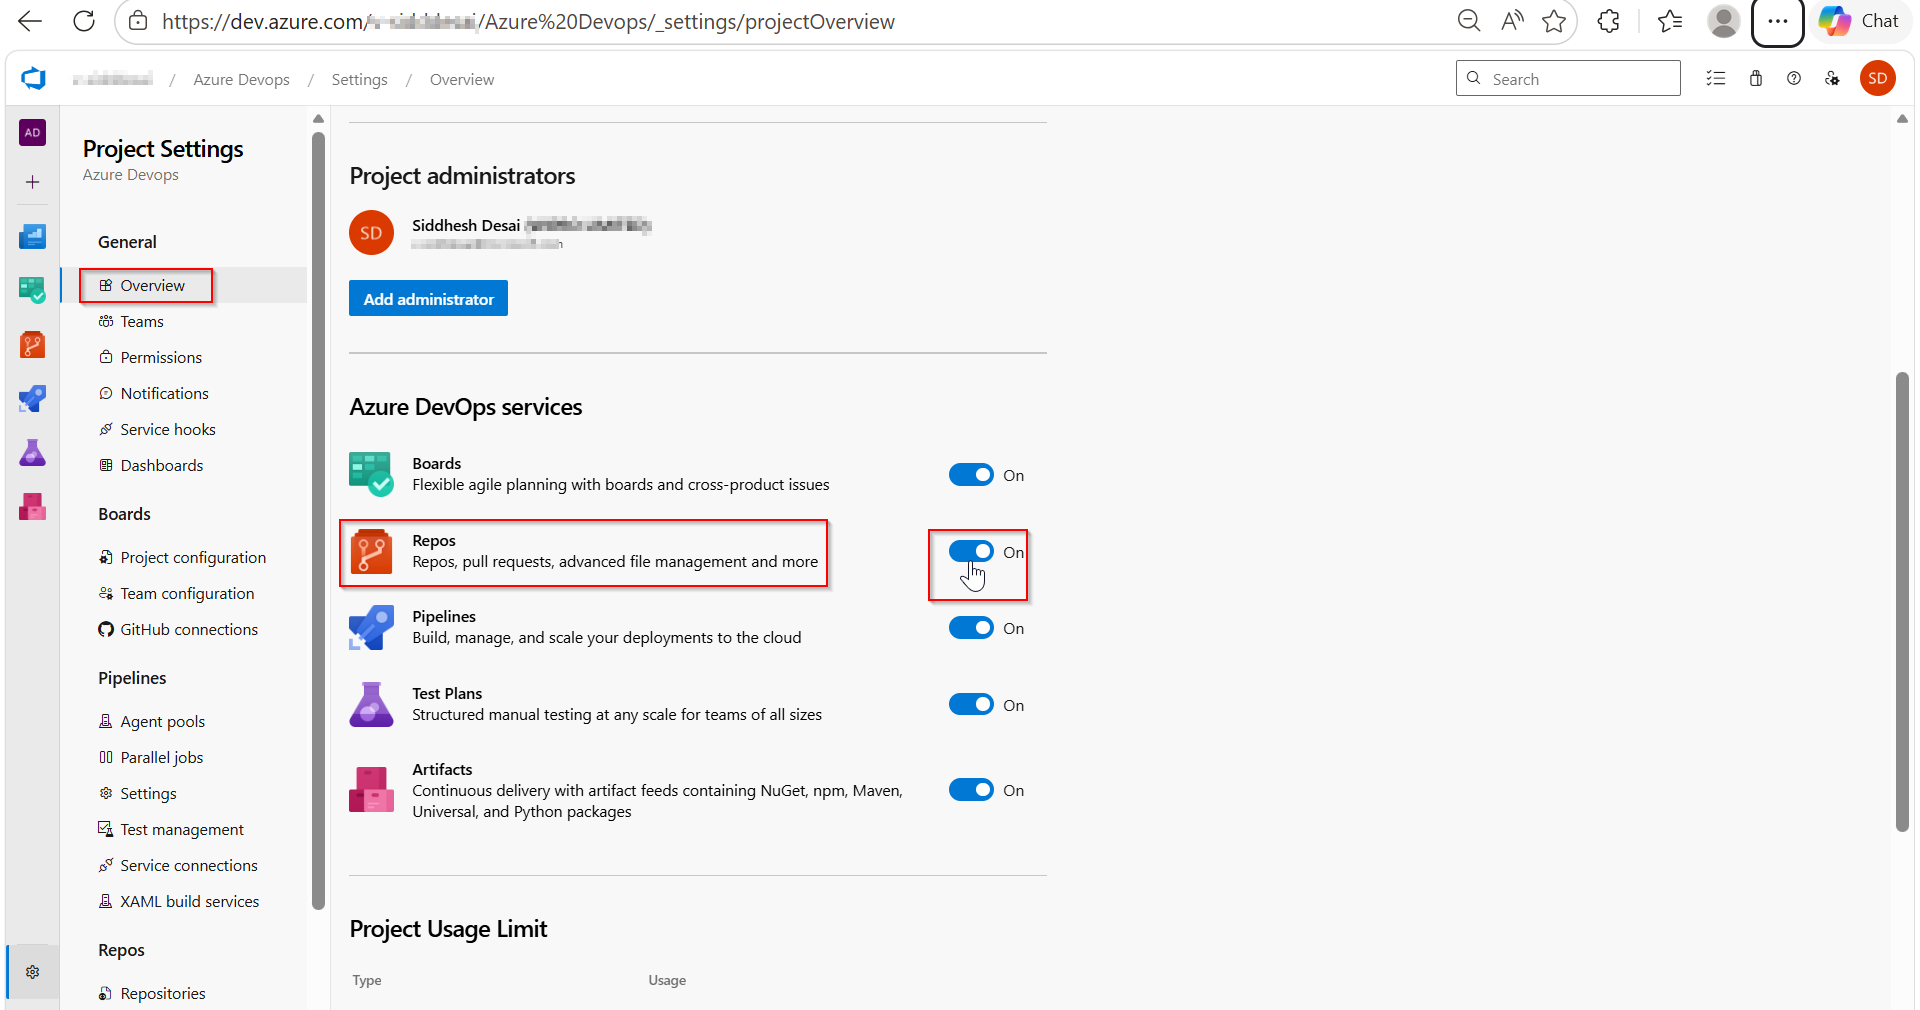
Task: Open browser Settings and more ellipsis
Action: [1777, 21]
